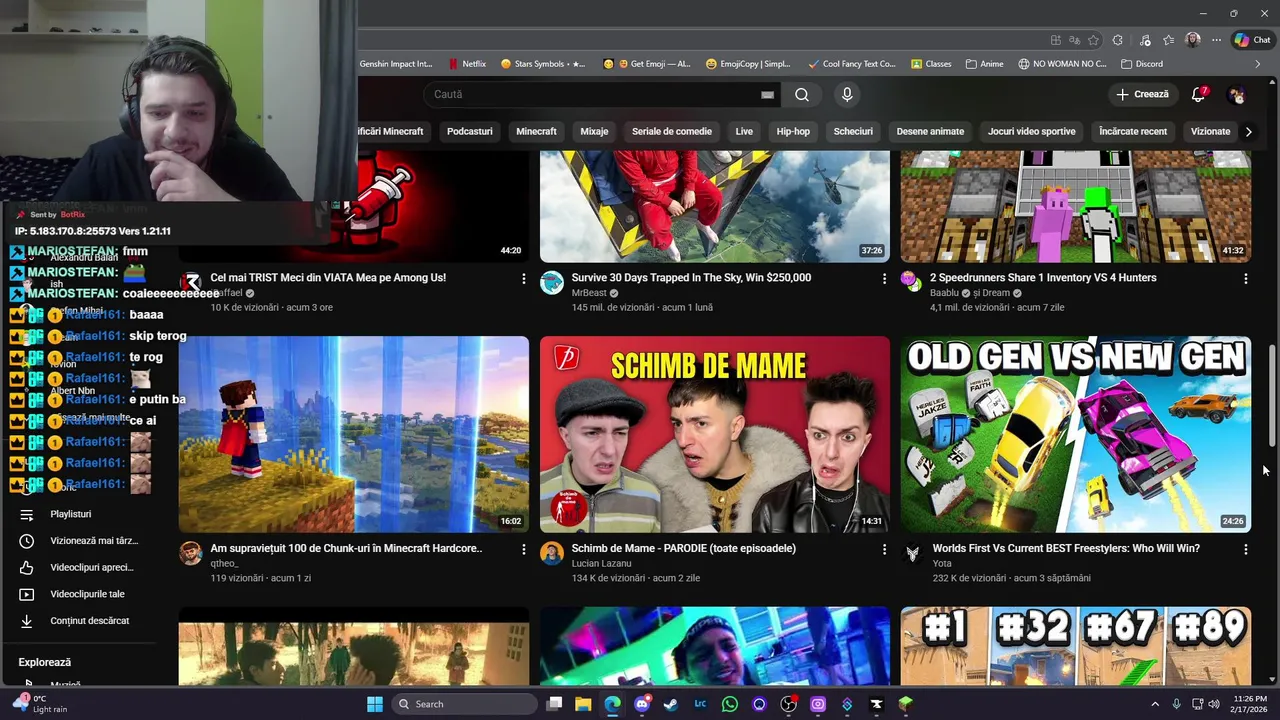Open Lightroom Classic from the taskbar
Image resolution: width=1280 pixels, height=720 pixels.
700,704
